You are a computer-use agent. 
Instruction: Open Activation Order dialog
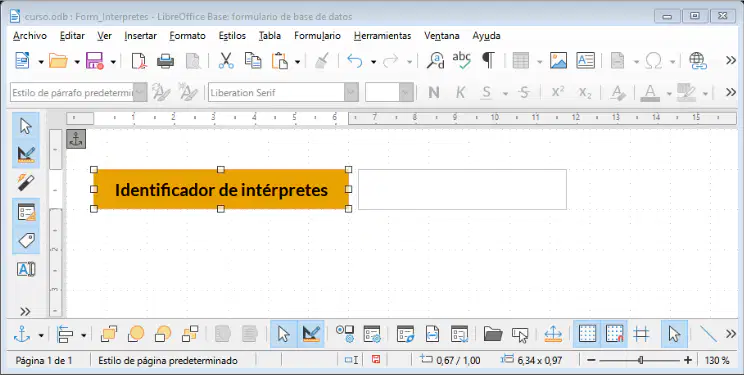tap(459, 335)
